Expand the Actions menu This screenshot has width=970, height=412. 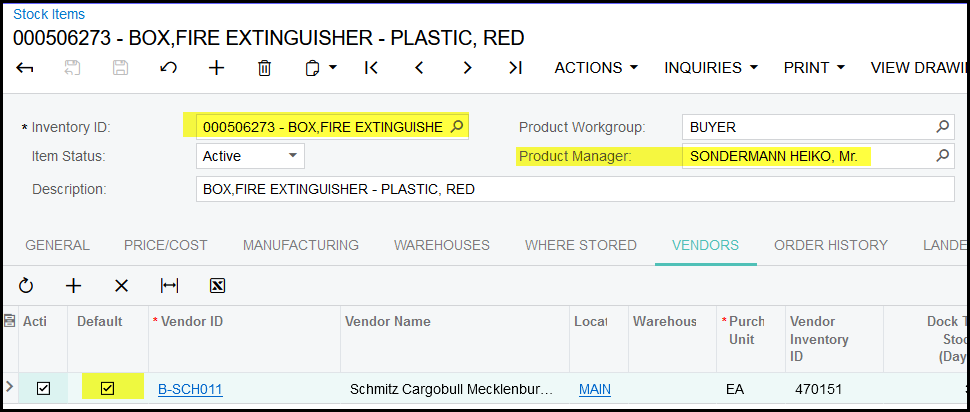596,68
